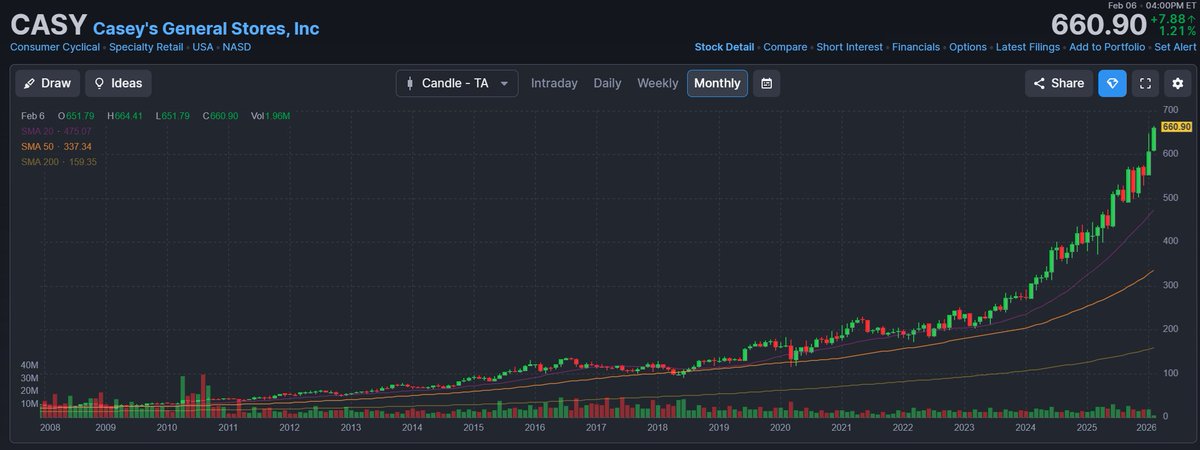This screenshot has height=450, width=1200.
Task: Open the Financials page
Action: click(915, 47)
